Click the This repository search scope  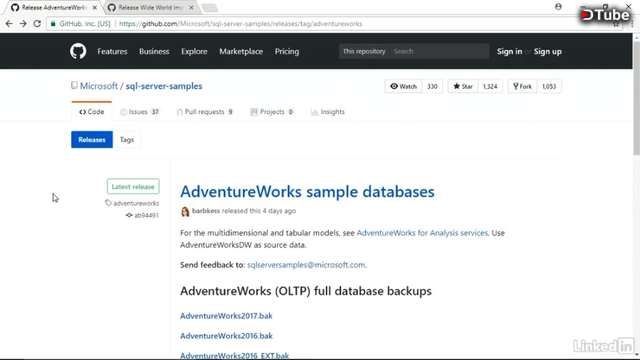click(364, 51)
